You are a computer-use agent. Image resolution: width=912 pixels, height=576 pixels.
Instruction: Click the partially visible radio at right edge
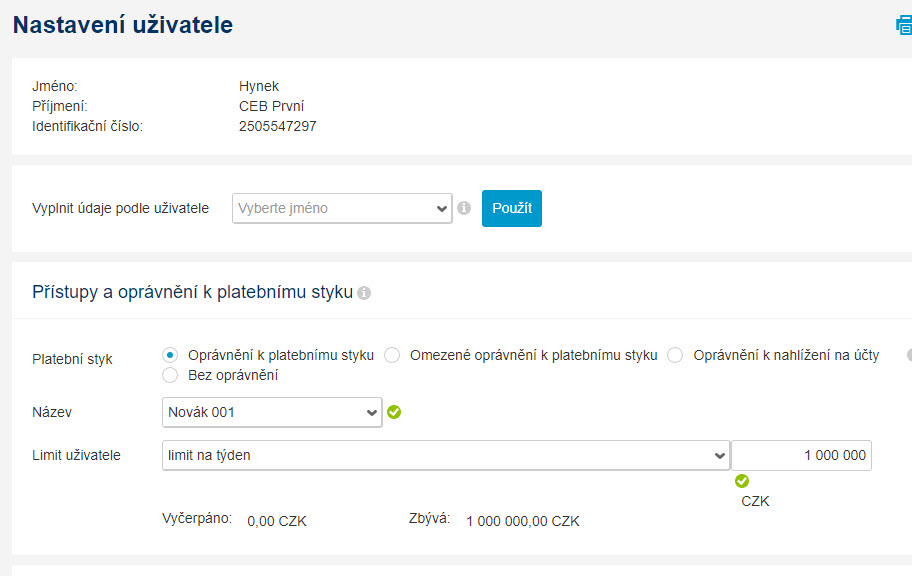pyautogui.click(x=909, y=355)
